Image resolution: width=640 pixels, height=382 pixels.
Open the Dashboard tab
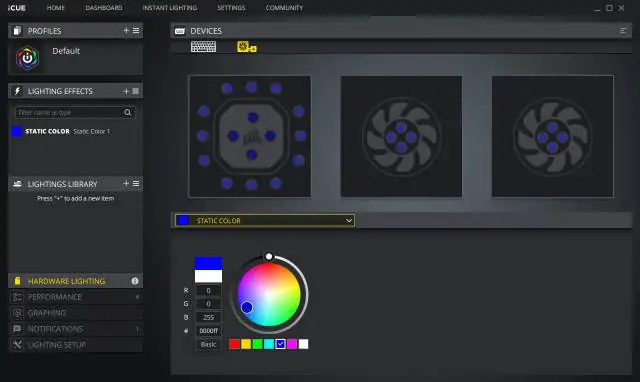[104, 8]
